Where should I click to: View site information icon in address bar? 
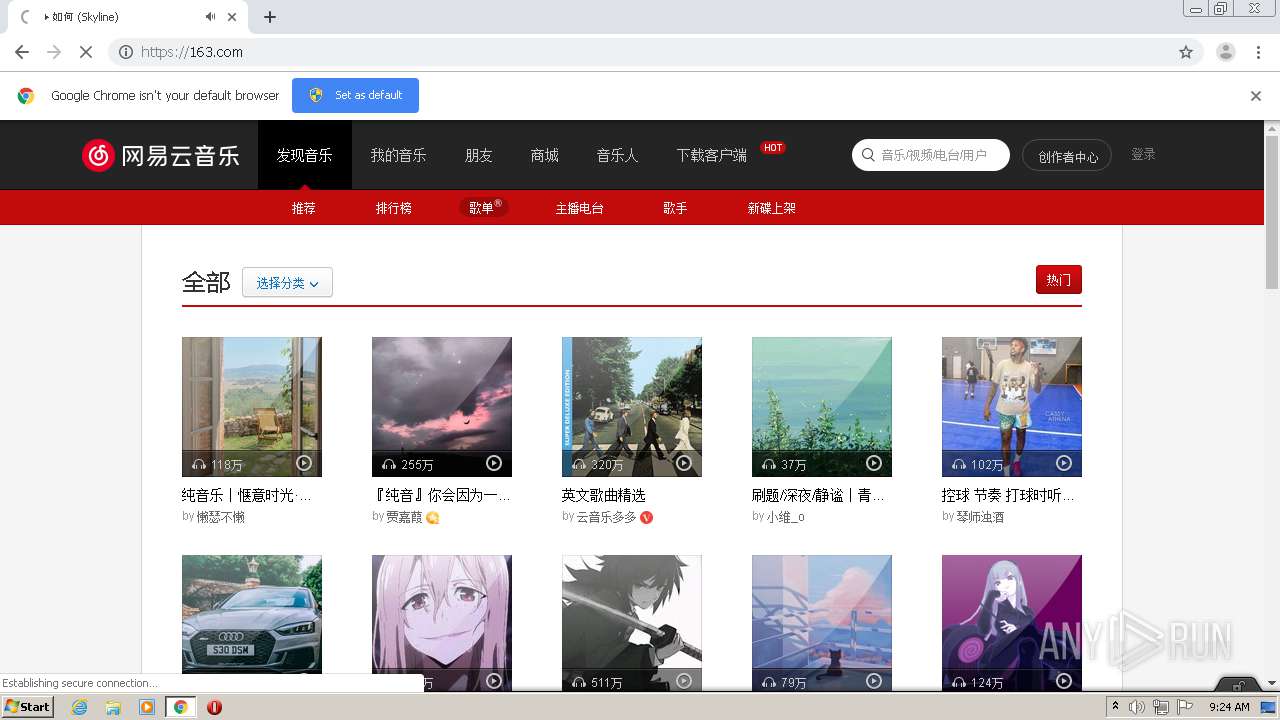tap(126, 52)
